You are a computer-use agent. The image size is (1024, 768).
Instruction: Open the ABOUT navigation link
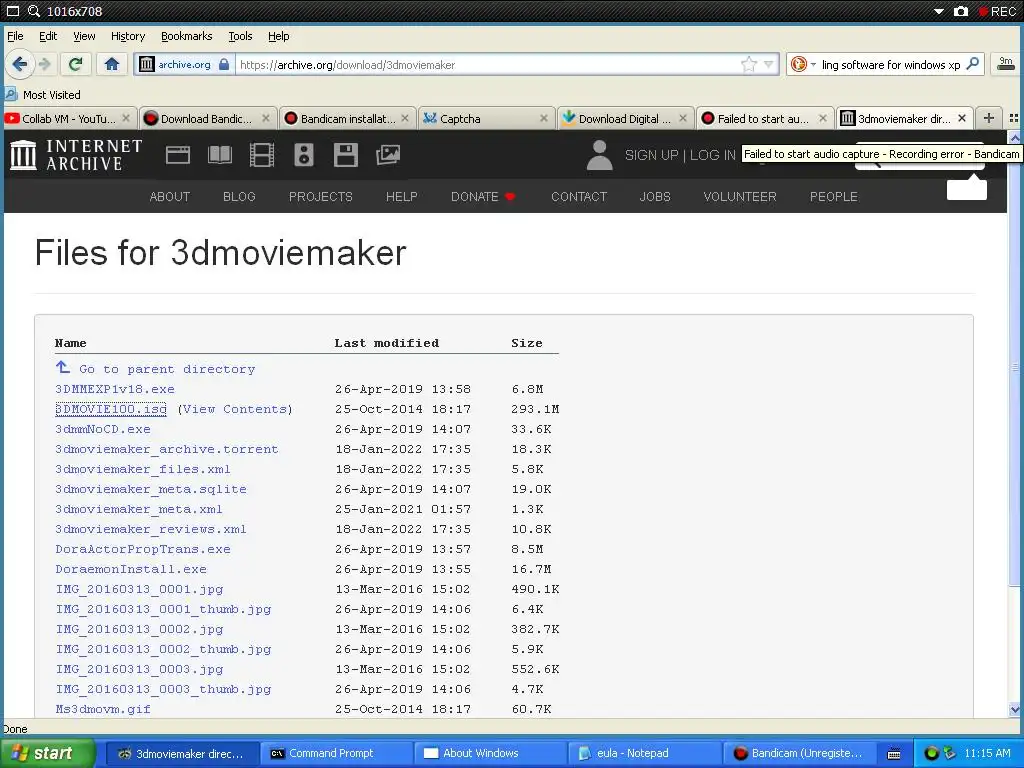[x=170, y=197]
